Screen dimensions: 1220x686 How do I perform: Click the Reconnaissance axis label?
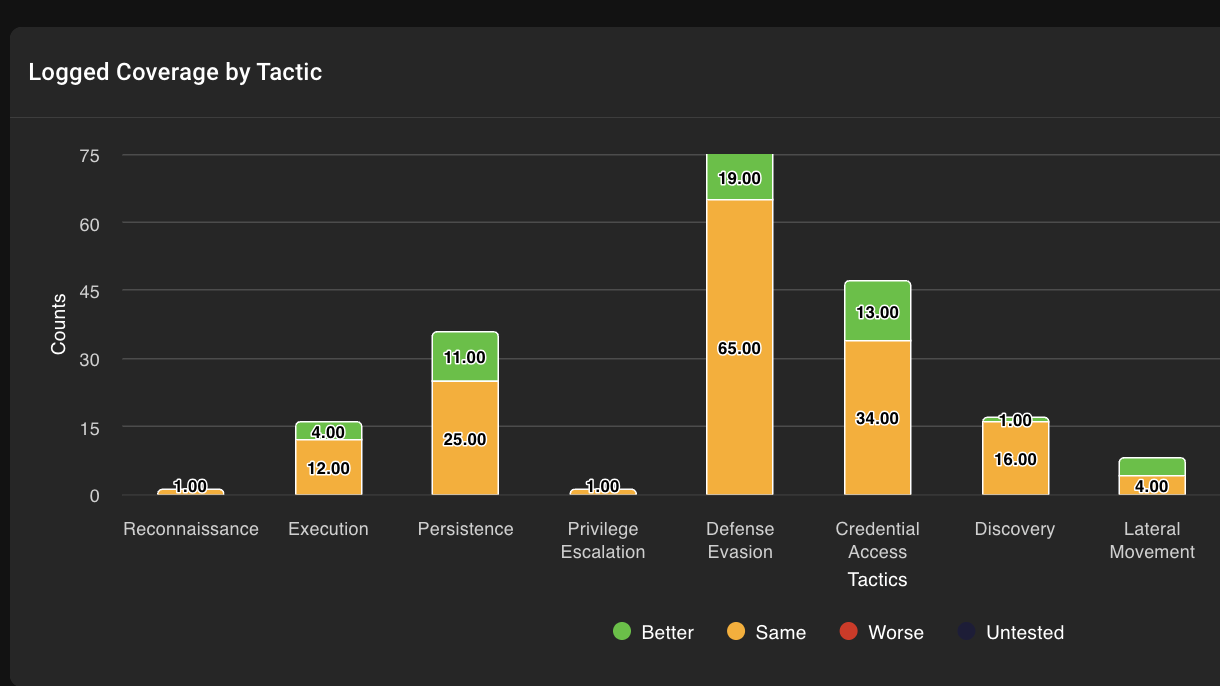pyautogui.click(x=191, y=529)
